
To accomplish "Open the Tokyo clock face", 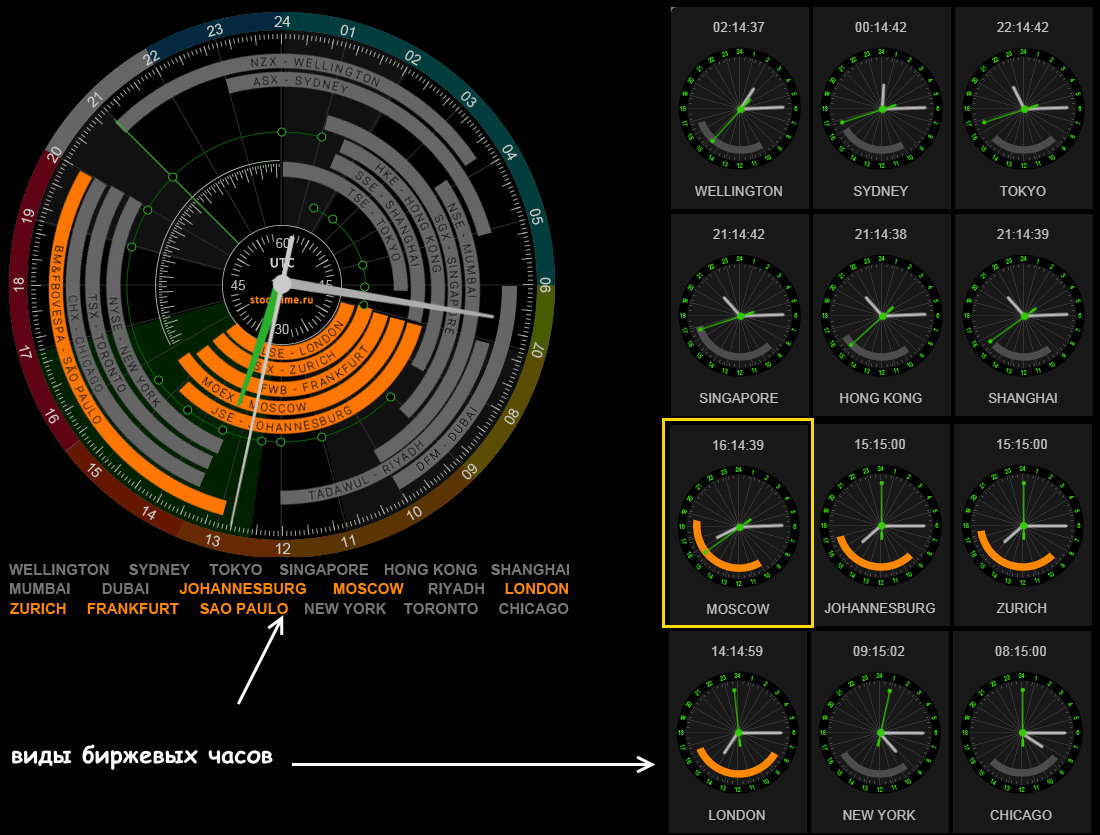I will (x=1023, y=108).
